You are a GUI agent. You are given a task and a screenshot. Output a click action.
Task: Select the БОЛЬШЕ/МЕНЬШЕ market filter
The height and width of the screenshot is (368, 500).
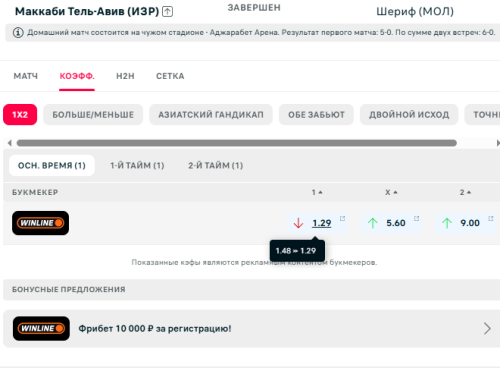[93, 115]
